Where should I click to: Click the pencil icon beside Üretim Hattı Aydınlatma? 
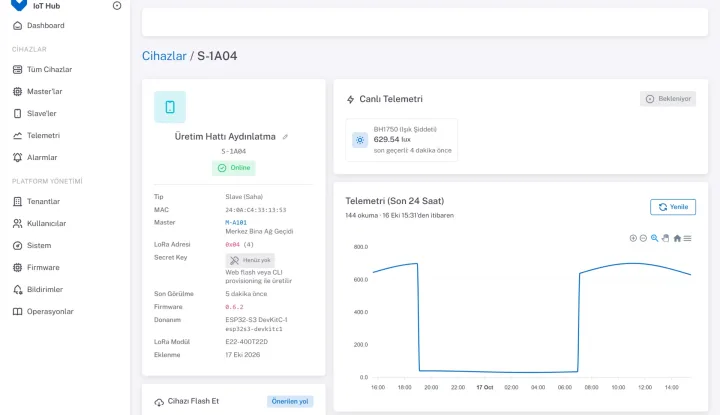click(285, 137)
